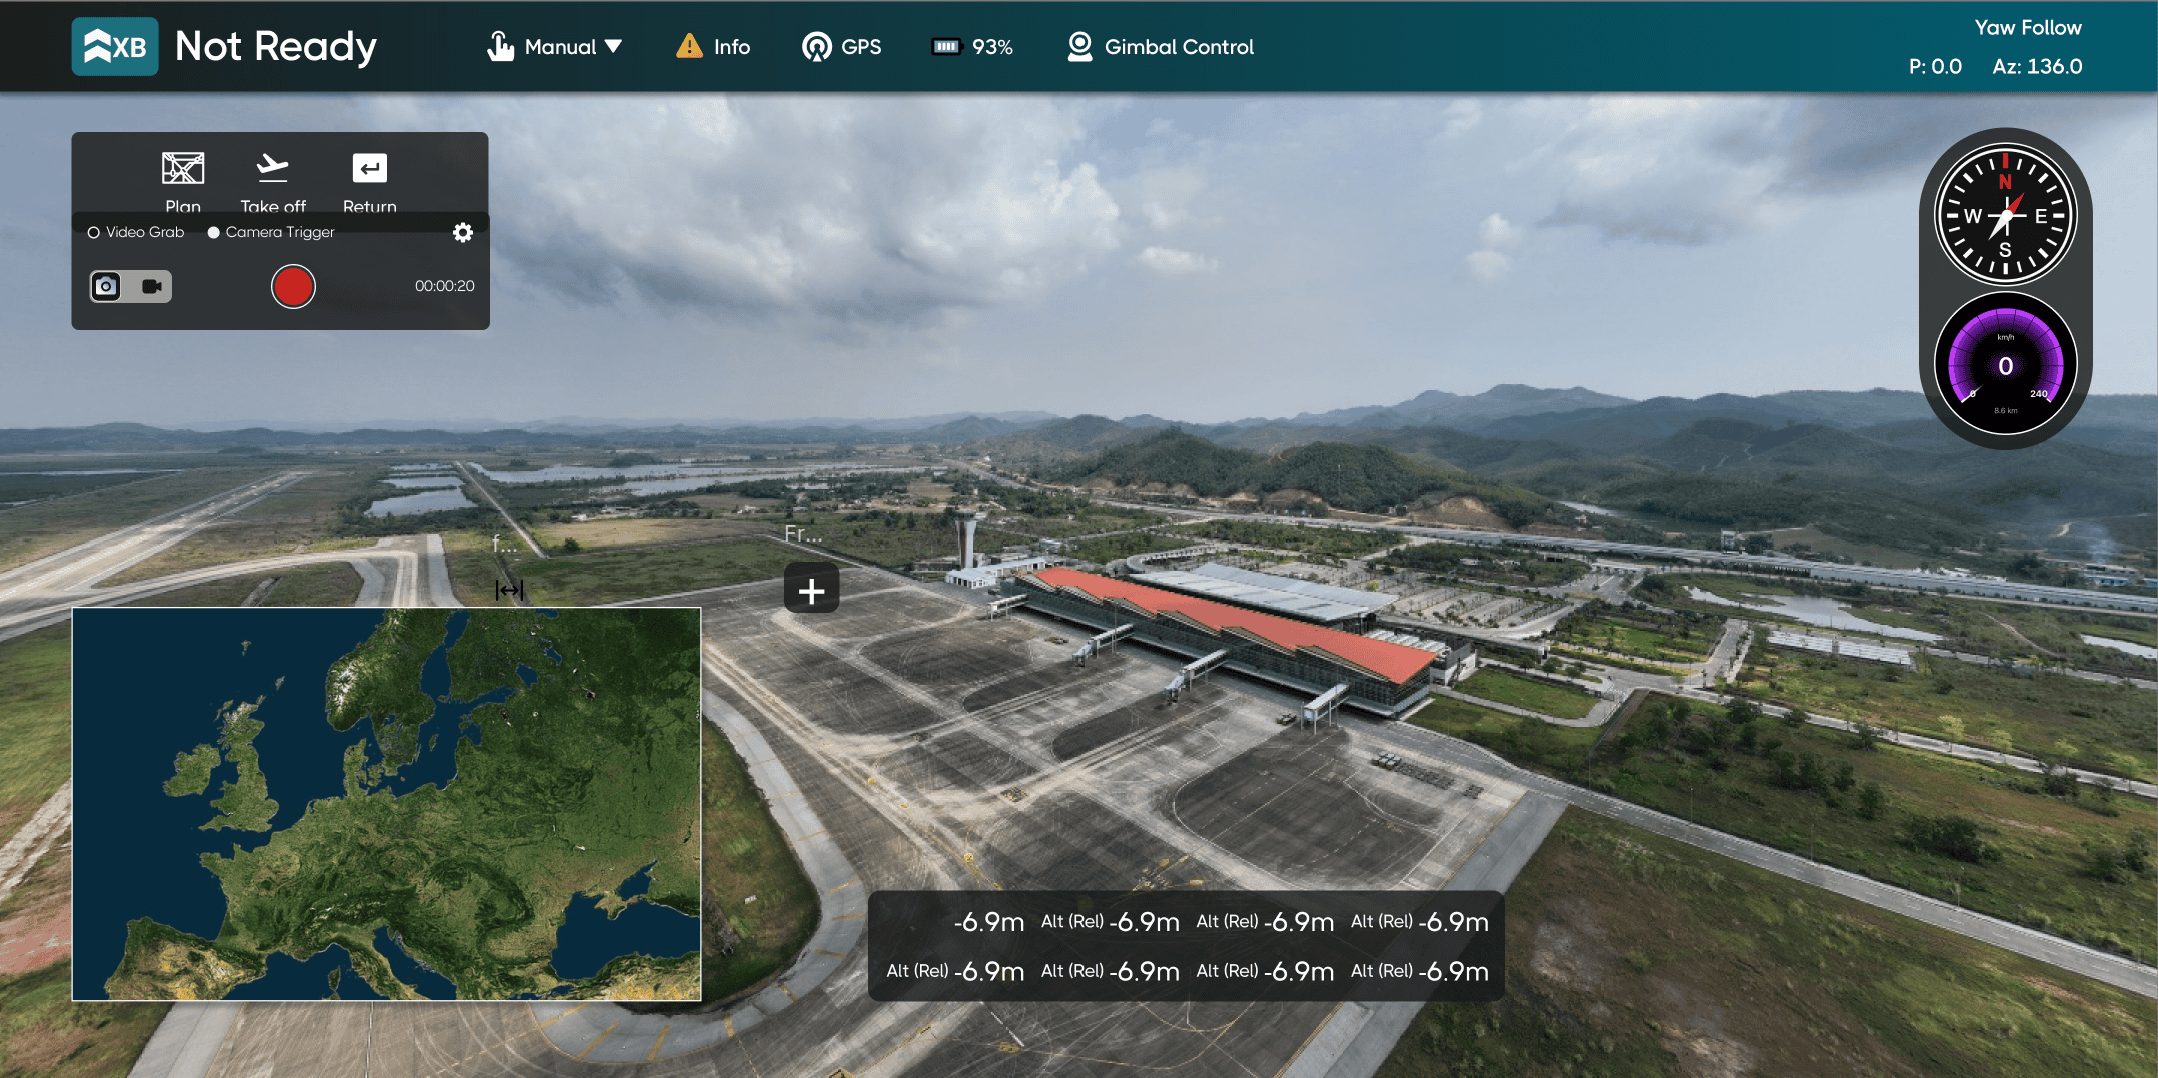Click the Take off airplane icon
The image size is (2158, 1078).
pos(272,169)
